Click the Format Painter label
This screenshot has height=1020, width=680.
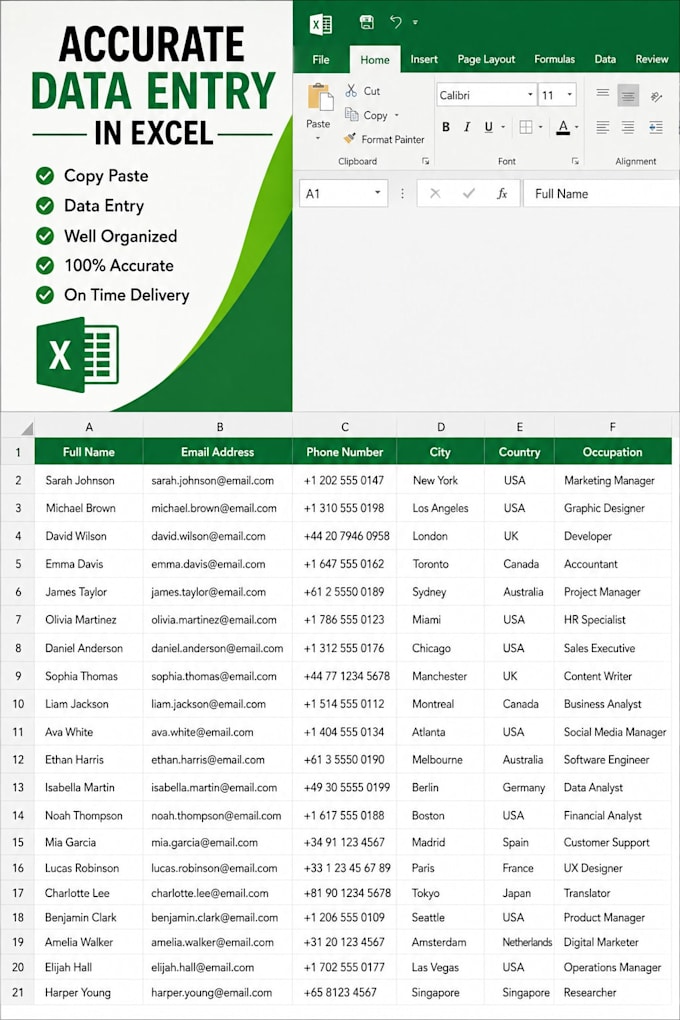[x=392, y=139]
